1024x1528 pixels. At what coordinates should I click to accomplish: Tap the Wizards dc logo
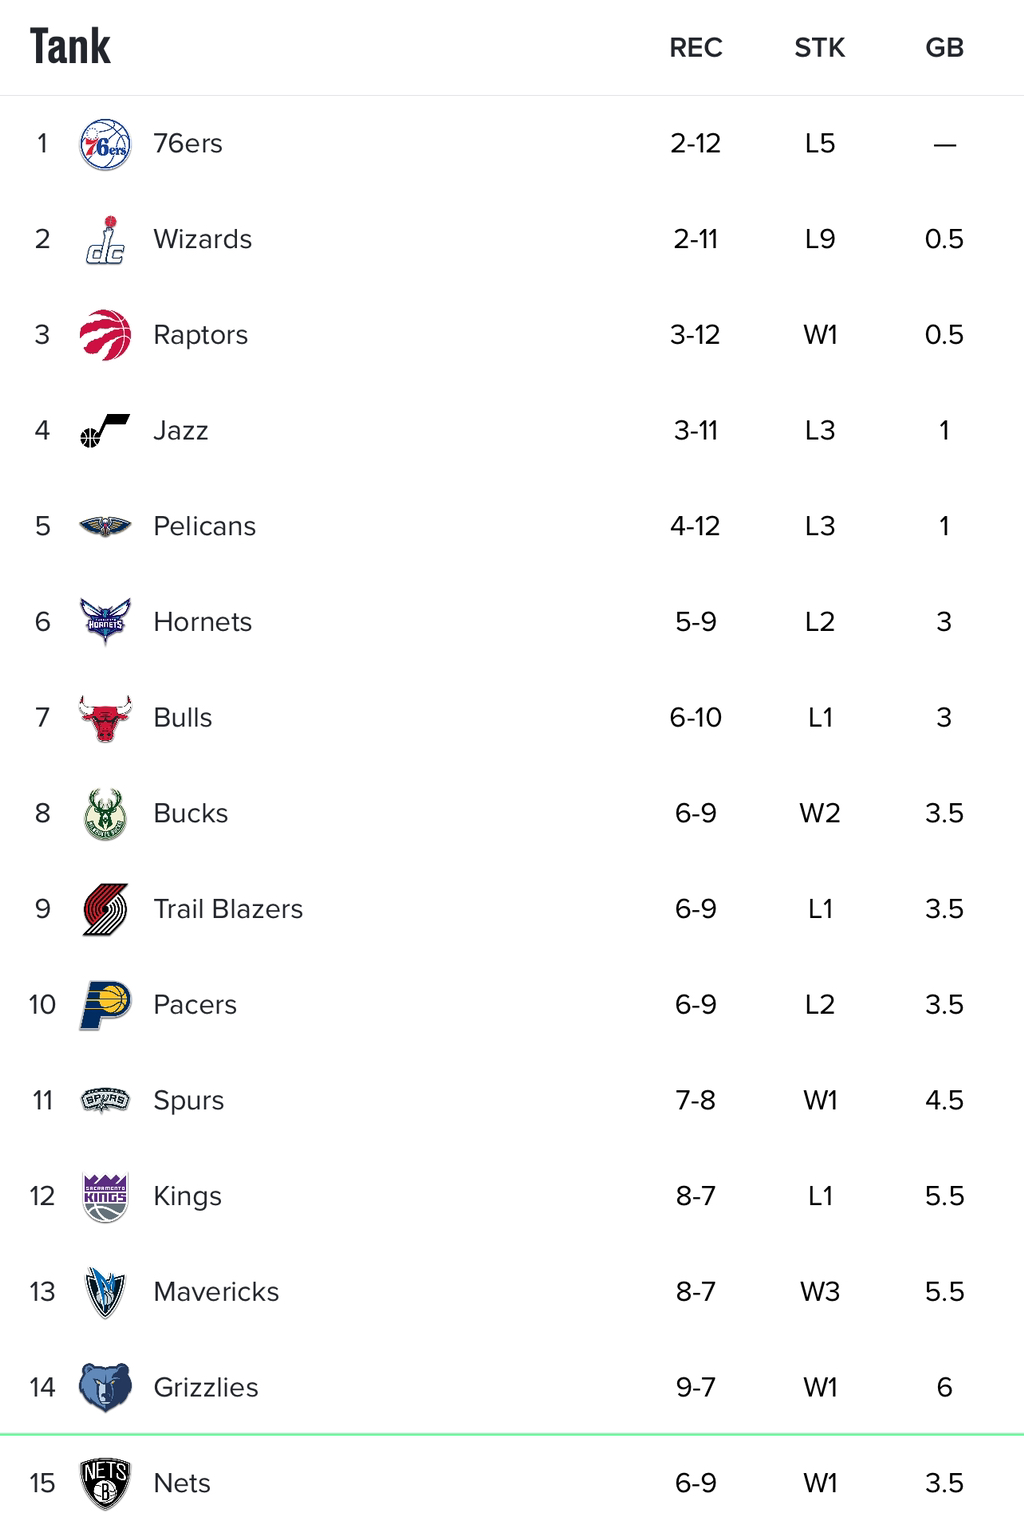pos(105,240)
